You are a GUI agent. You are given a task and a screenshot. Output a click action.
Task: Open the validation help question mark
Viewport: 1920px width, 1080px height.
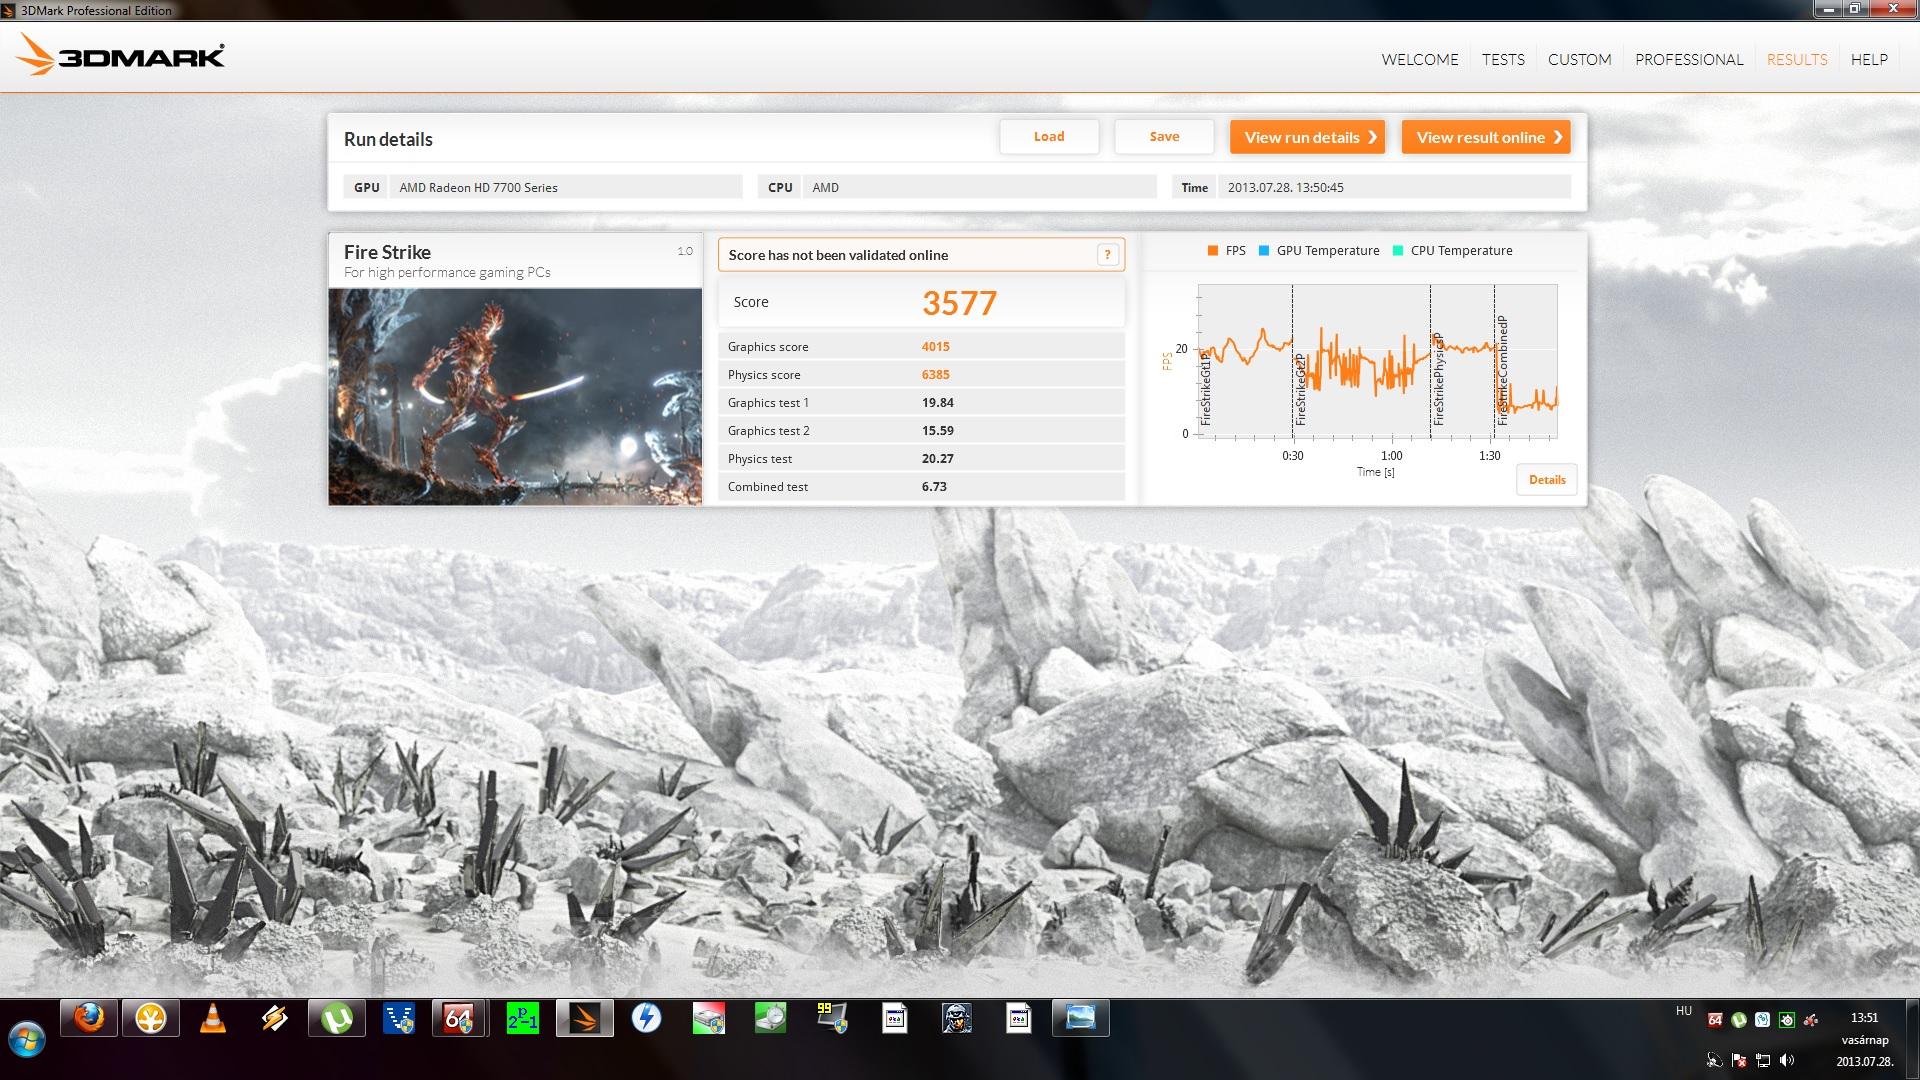(x=1107, y=255)
